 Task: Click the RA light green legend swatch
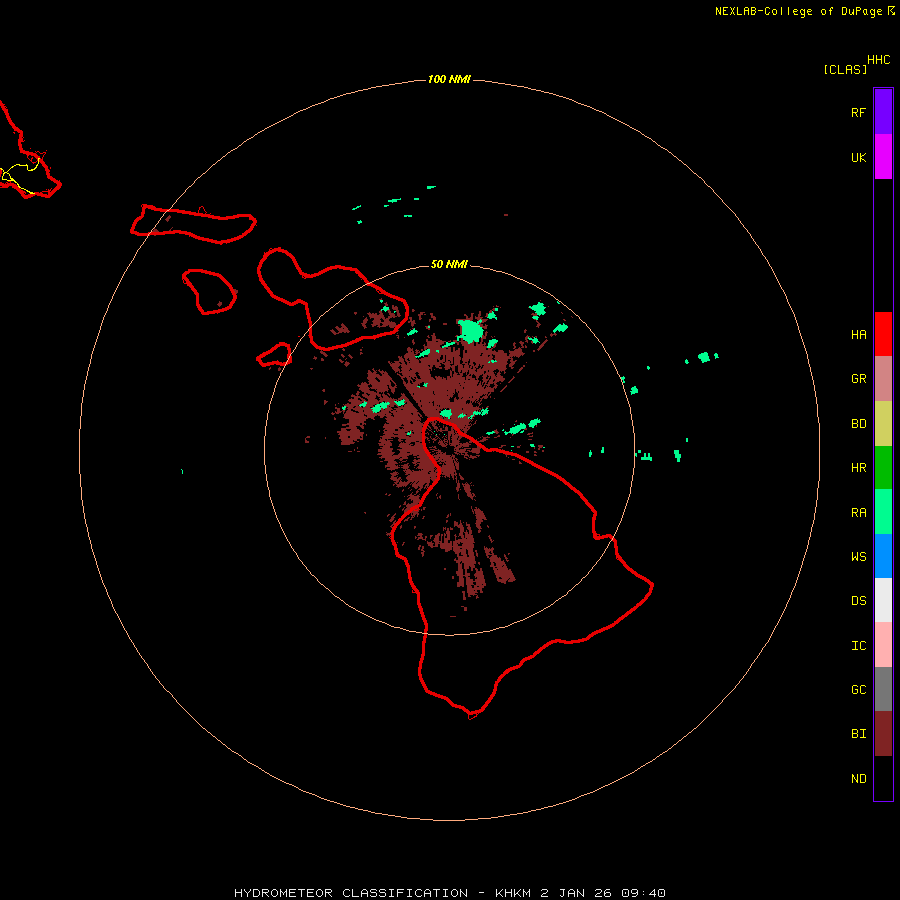pos(883,512)
